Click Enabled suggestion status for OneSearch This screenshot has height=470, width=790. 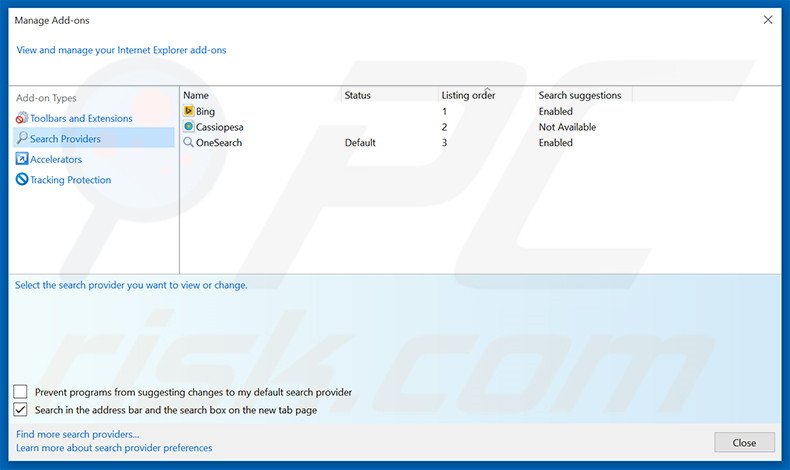[x=556, y=143]
